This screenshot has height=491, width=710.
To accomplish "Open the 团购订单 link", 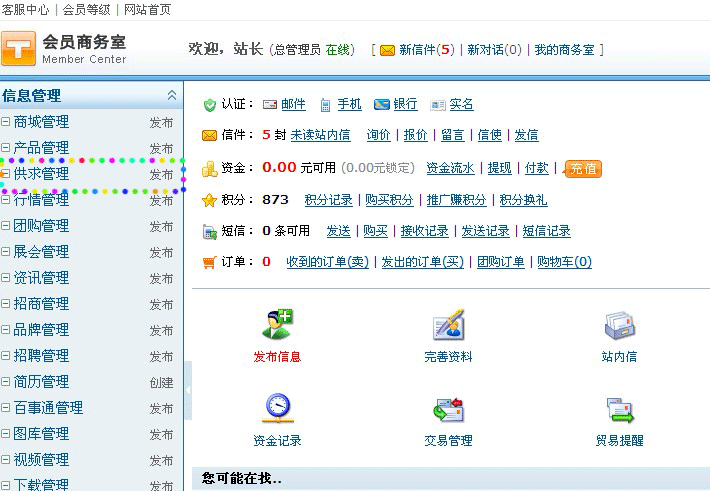I will tap(500, 262).
